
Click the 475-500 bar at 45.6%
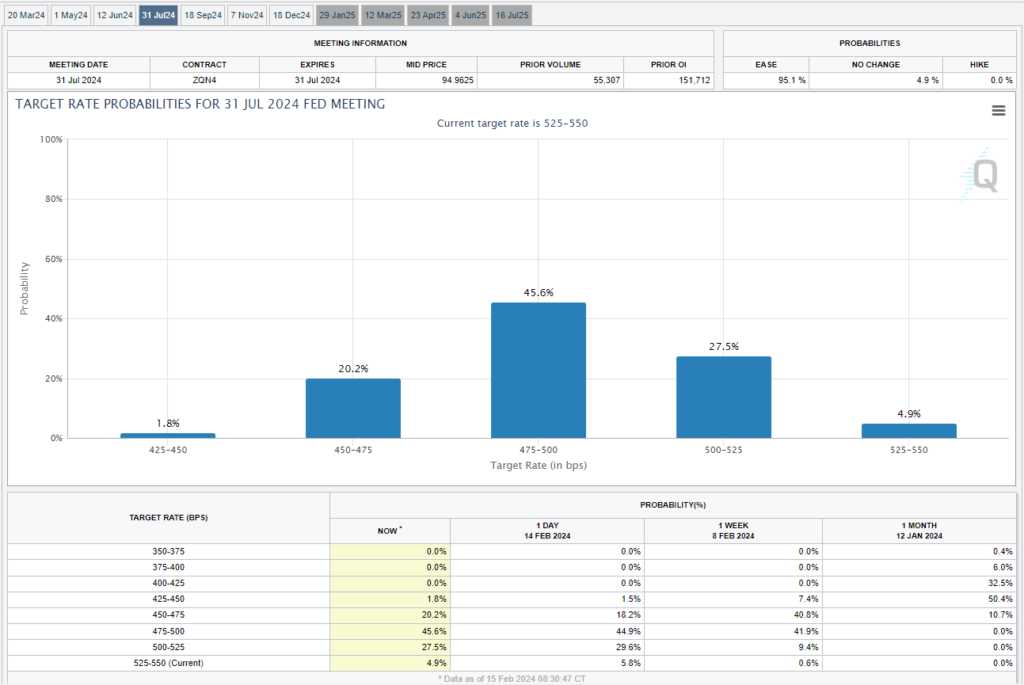point(538,370)
